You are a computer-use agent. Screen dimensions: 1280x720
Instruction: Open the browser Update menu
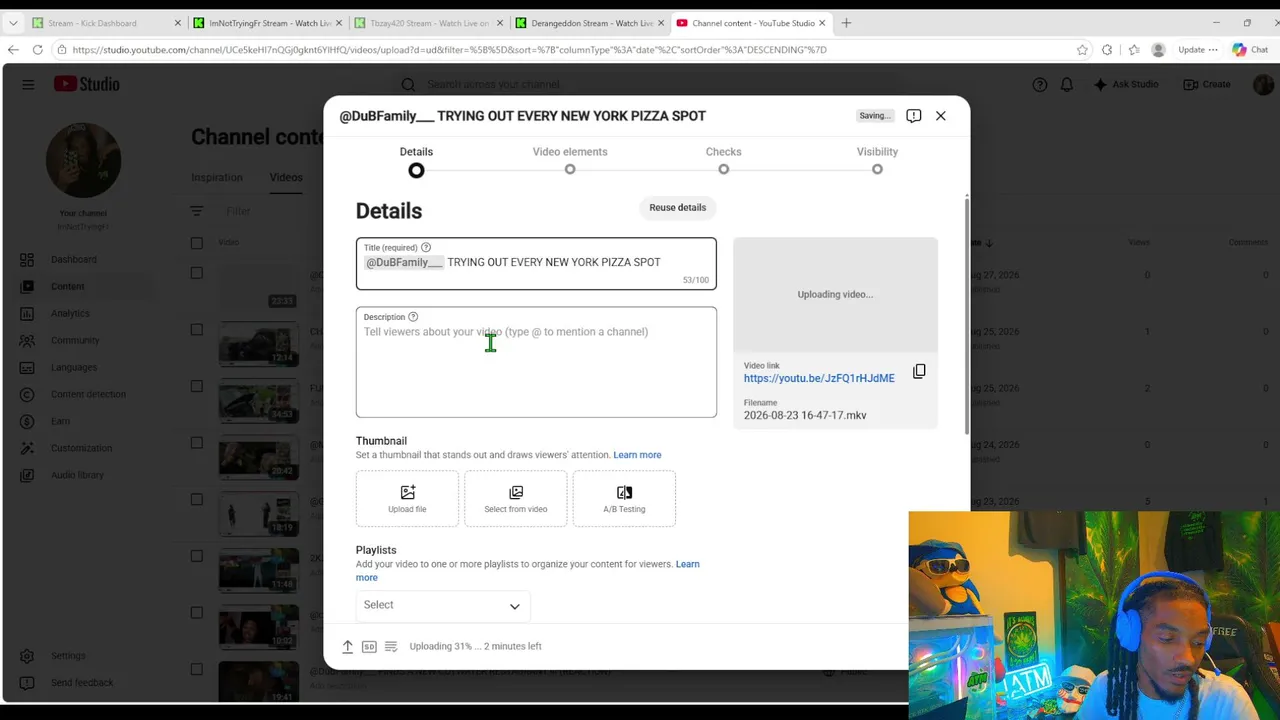coord(1198,50)
